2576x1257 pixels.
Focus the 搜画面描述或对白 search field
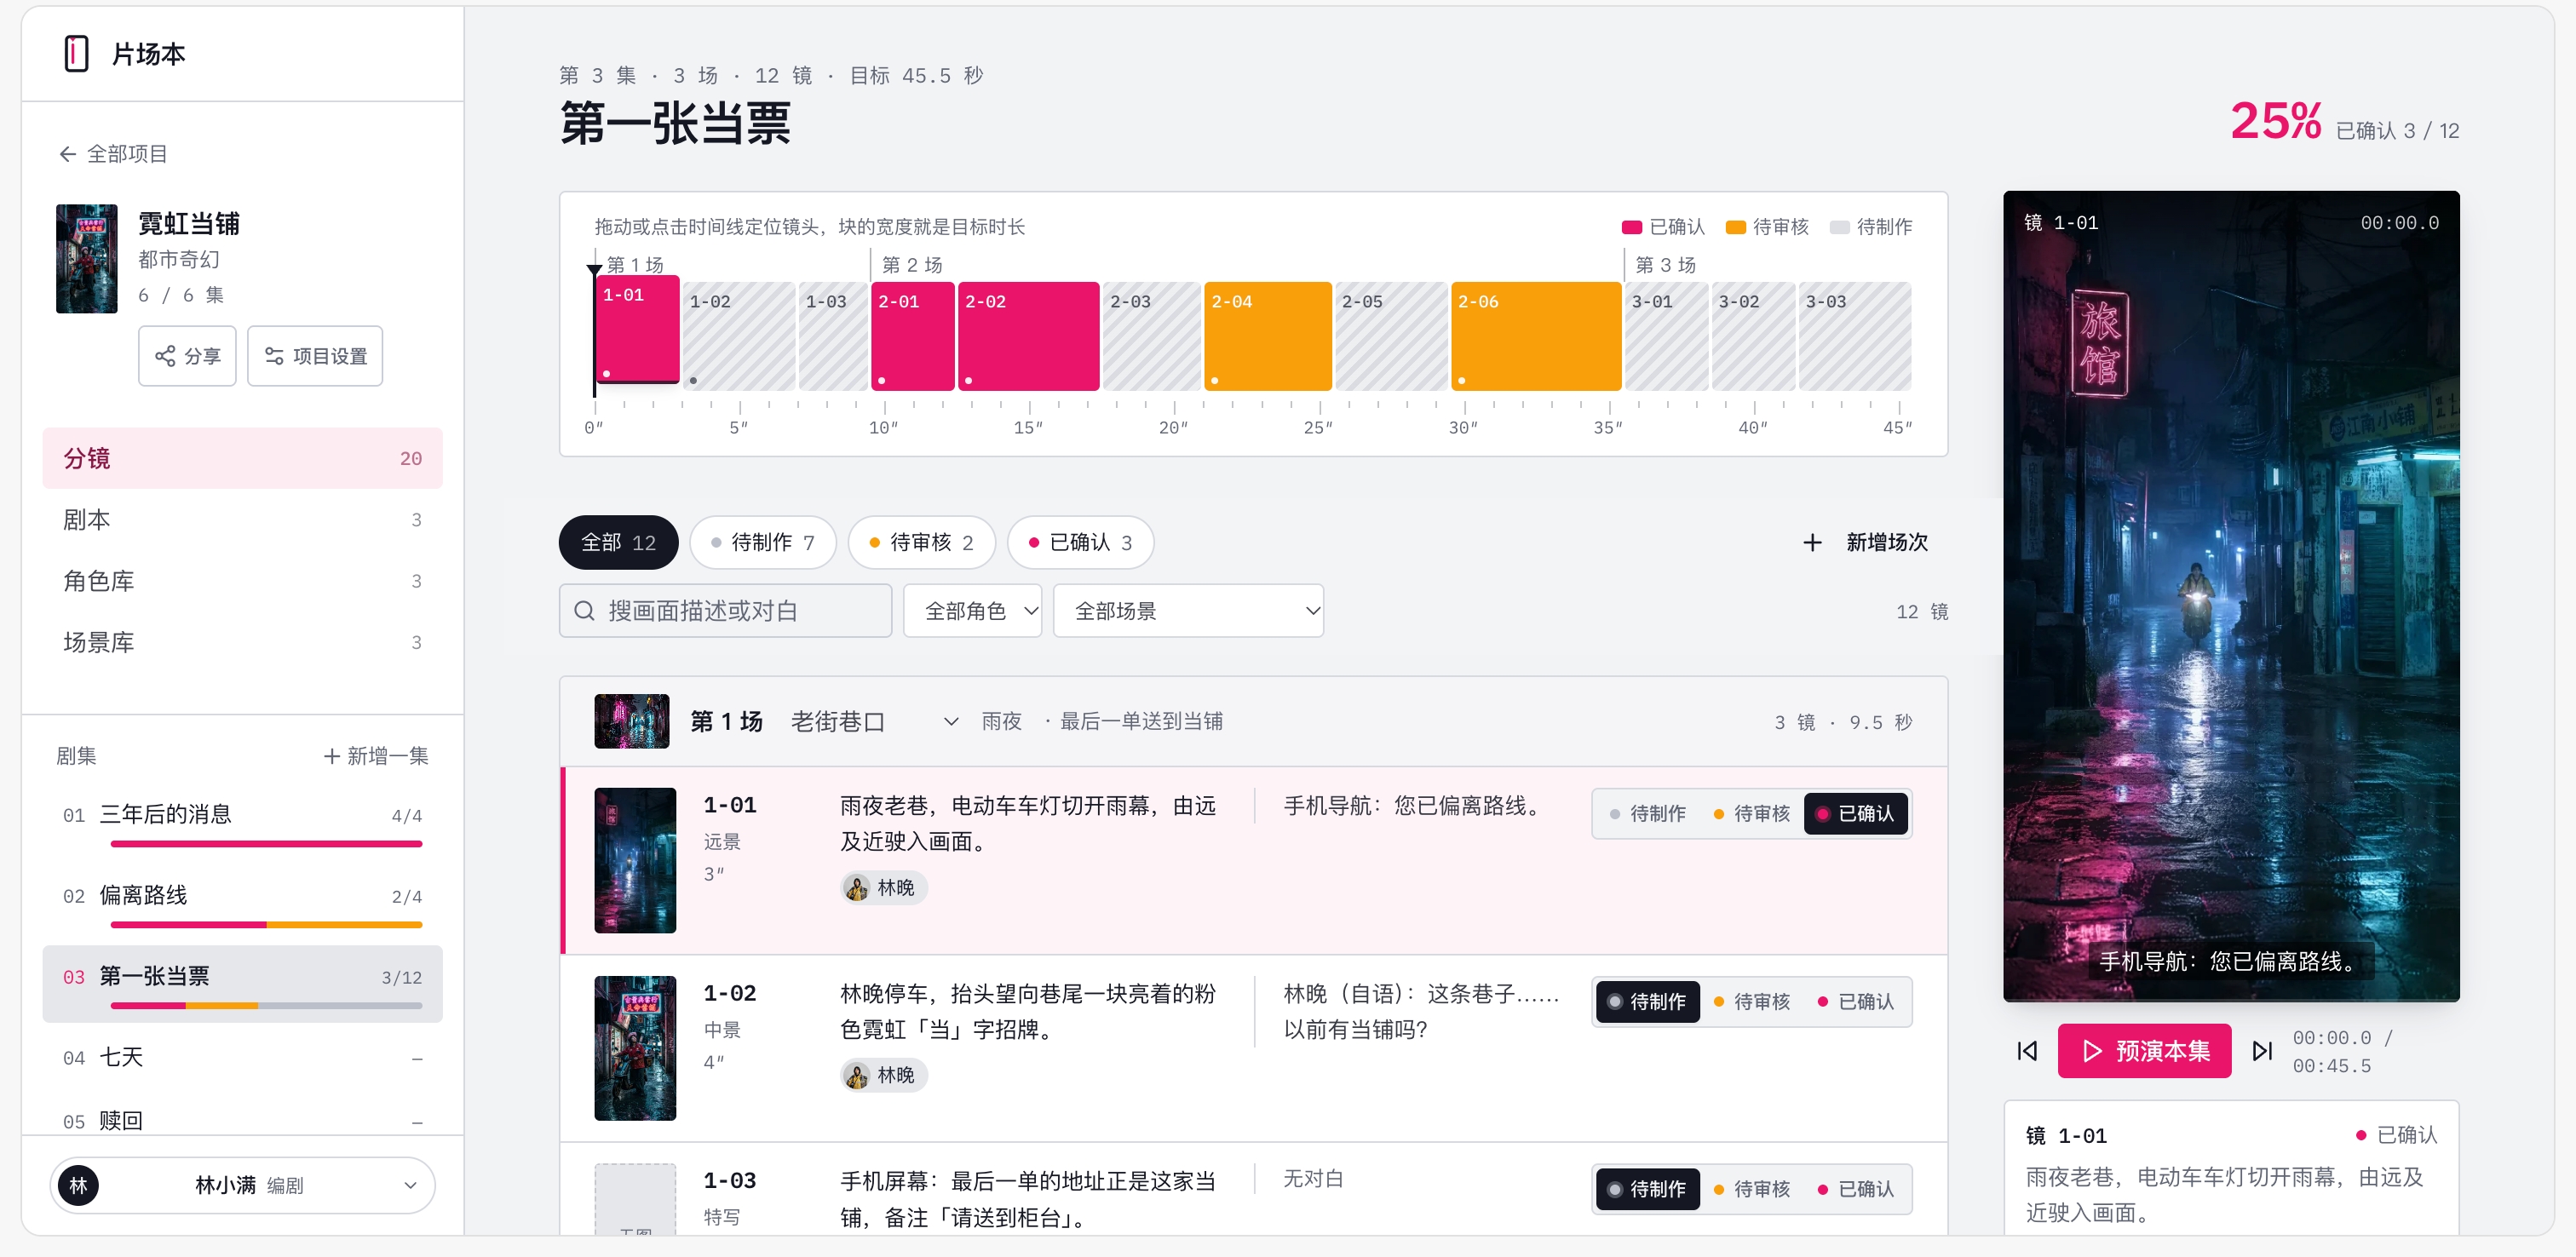click(725, 611)
